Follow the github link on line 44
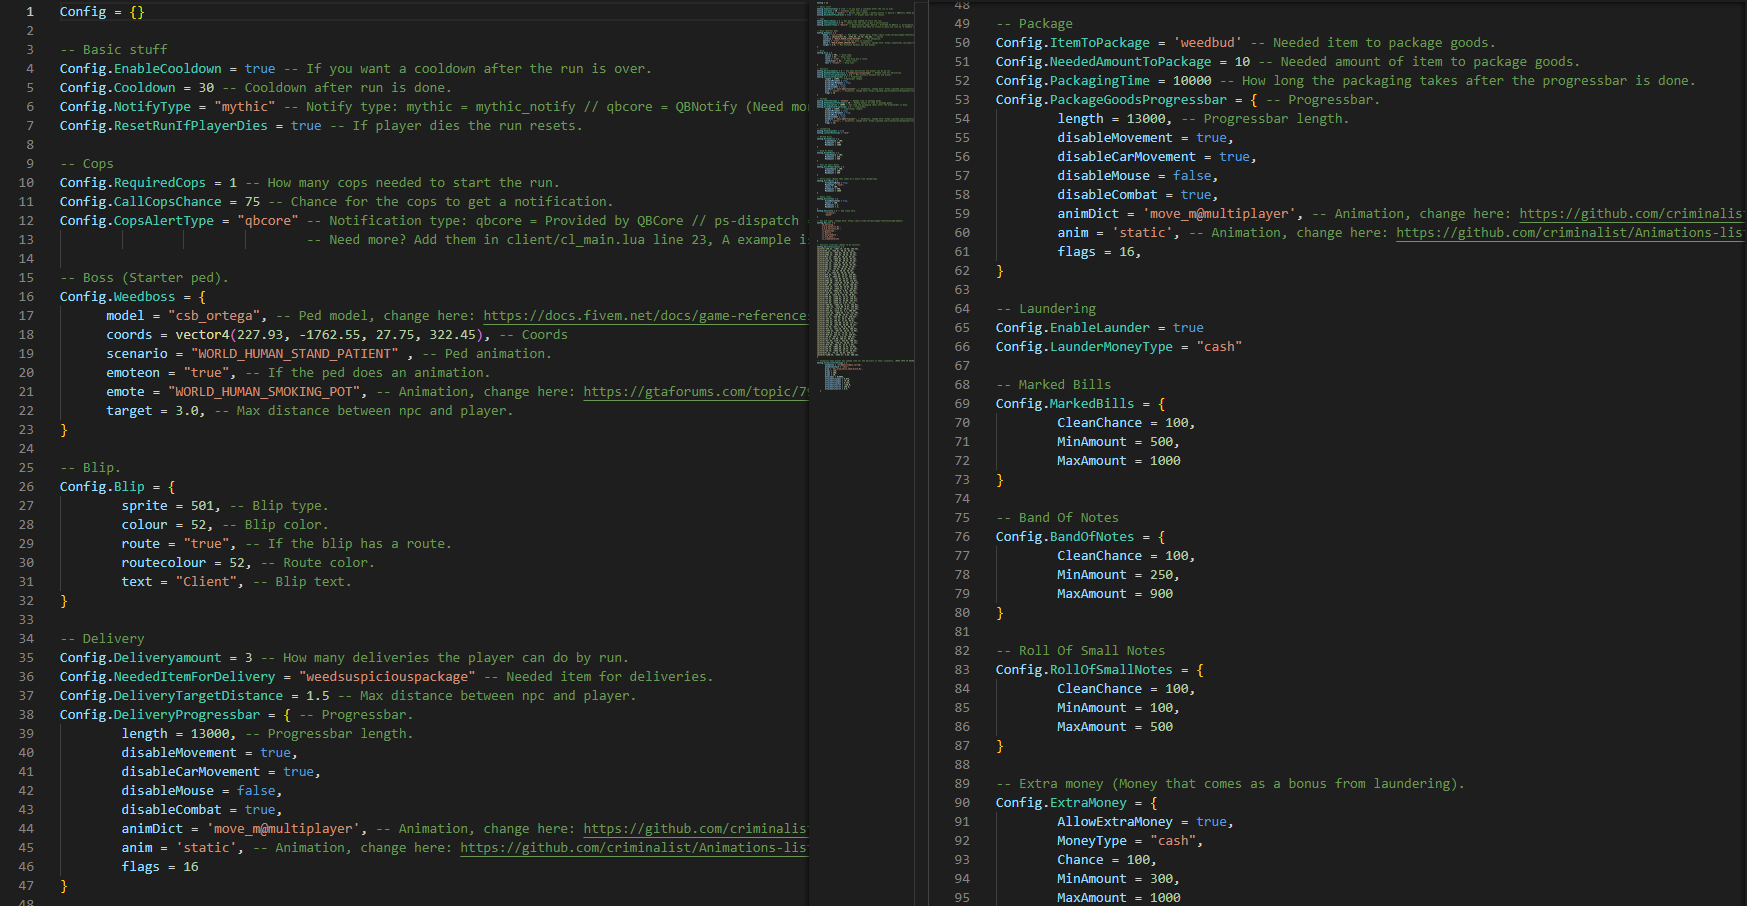This screenshot has width=1747, height=906. [x=694, y=829]
